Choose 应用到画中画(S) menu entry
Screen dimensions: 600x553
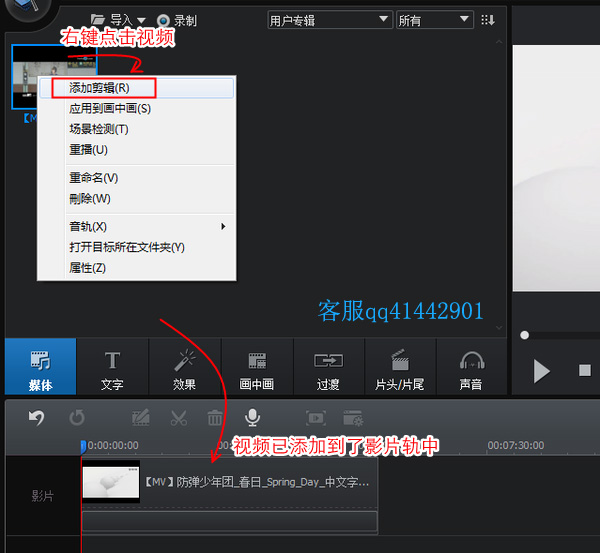(x=136, y=109)
